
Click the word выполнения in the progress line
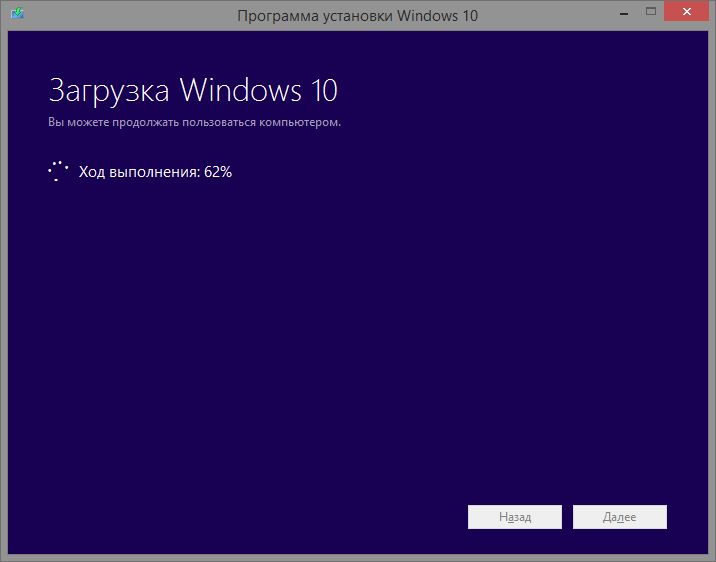(x=154, y=172)
